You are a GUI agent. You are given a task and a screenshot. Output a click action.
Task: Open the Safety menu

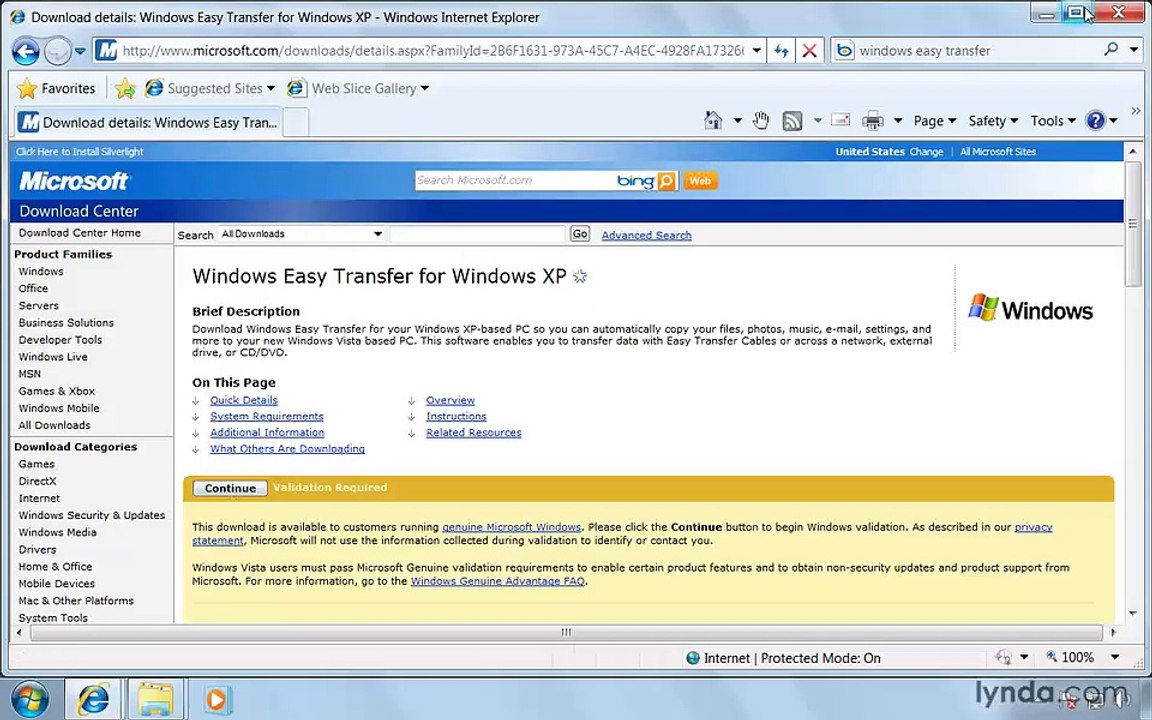coord(993,121)
